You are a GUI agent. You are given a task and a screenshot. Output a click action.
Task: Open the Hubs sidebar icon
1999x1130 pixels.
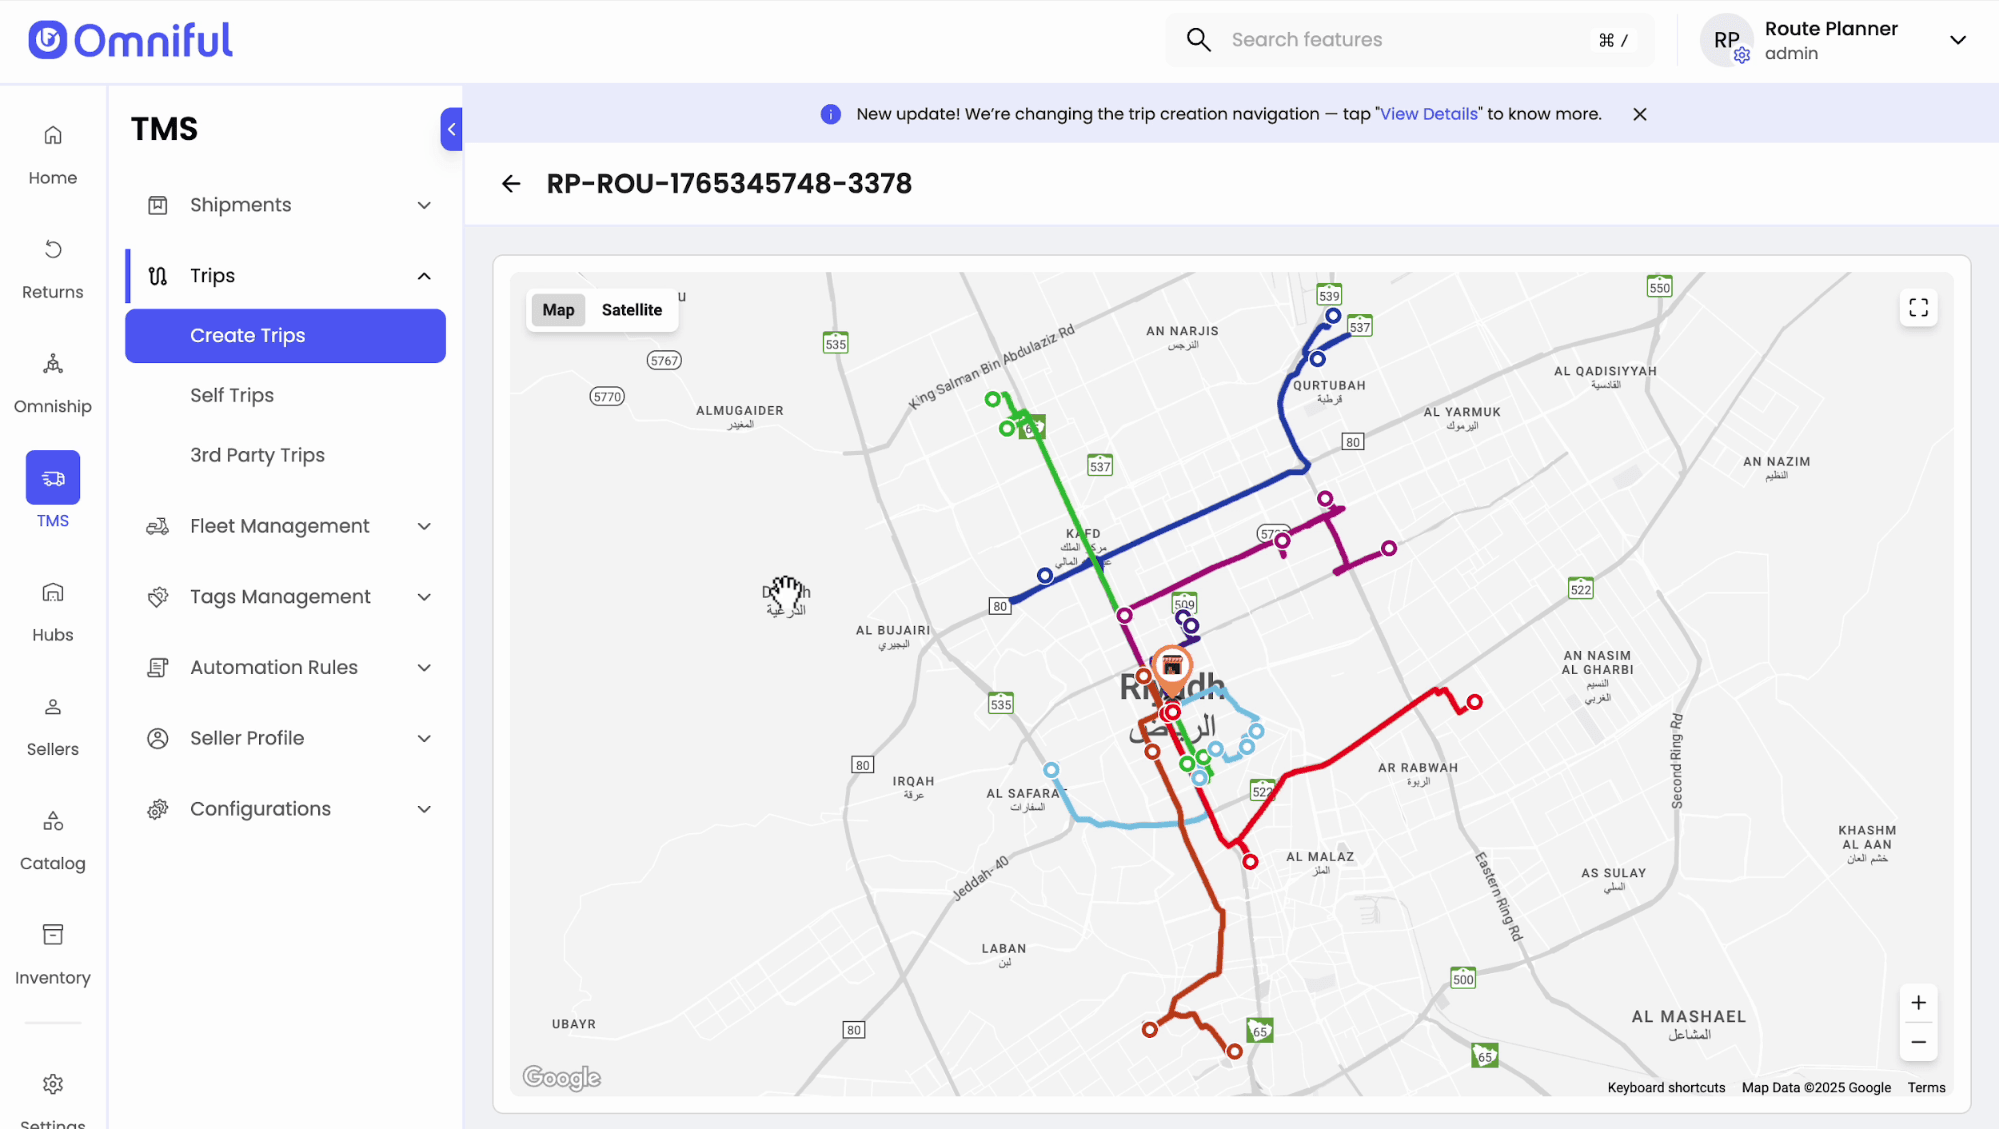[53, 610]
